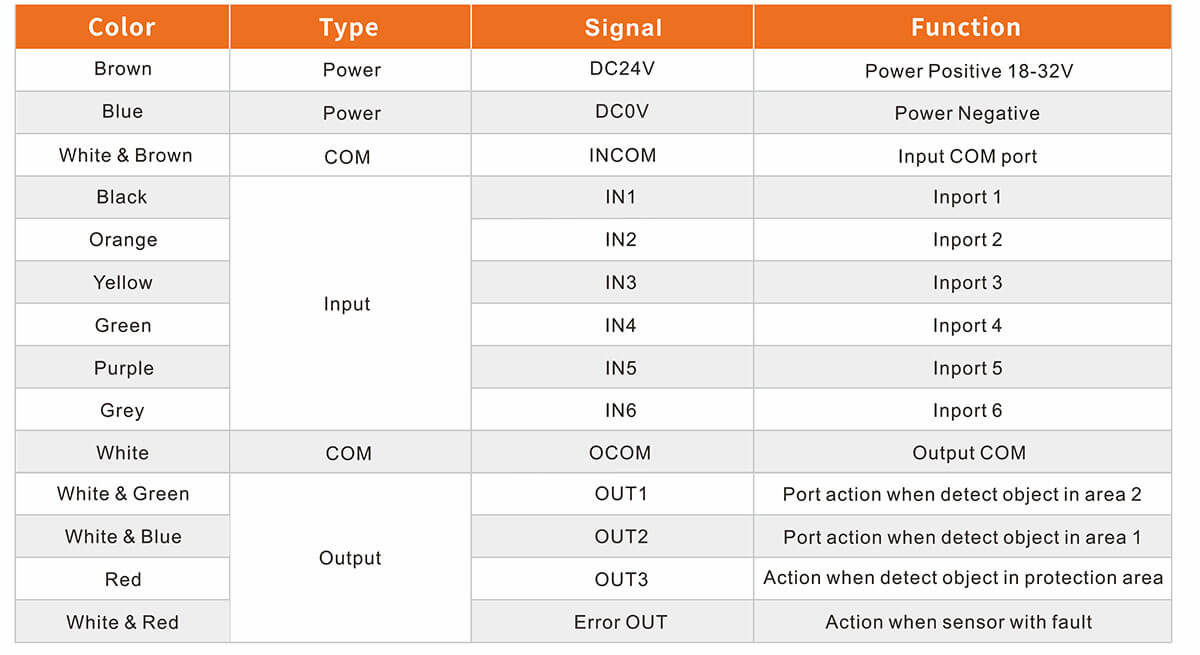Select the White & Green color cell

pos(123,494)
